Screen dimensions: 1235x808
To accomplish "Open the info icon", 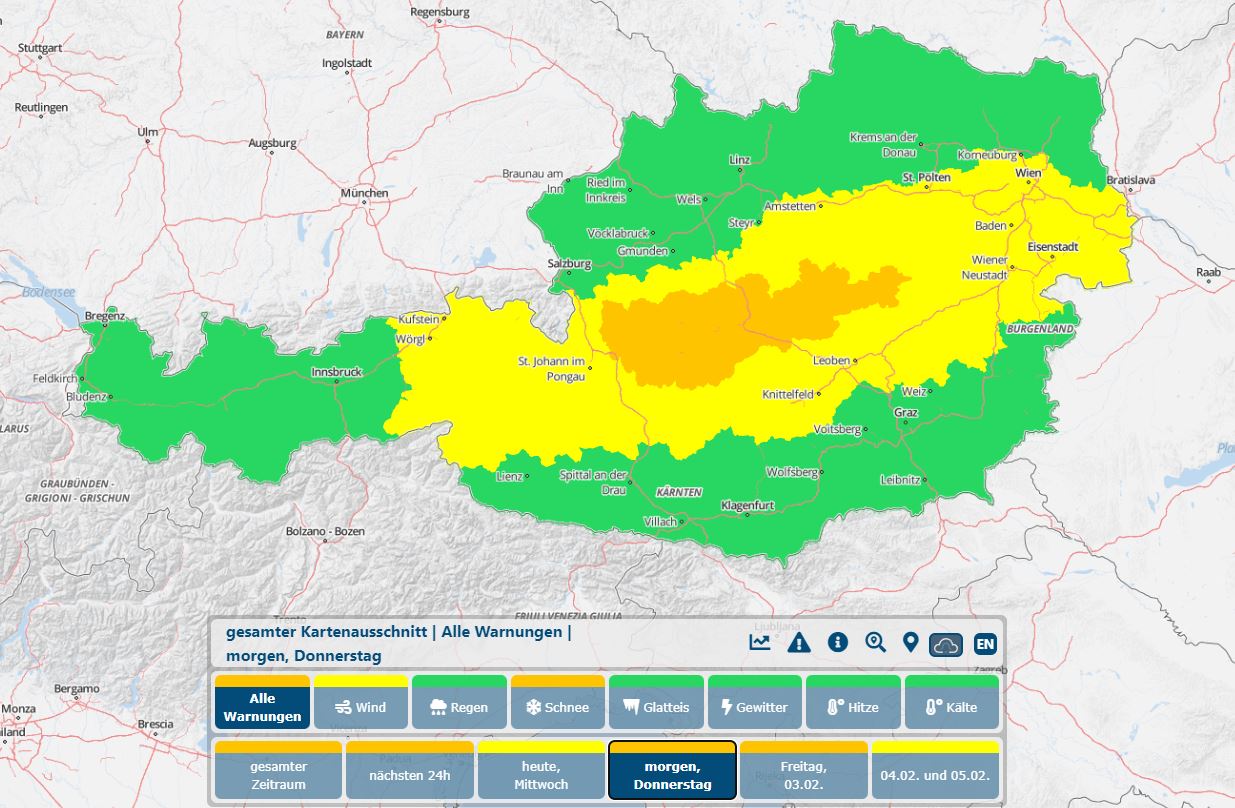I will [836, 643].
